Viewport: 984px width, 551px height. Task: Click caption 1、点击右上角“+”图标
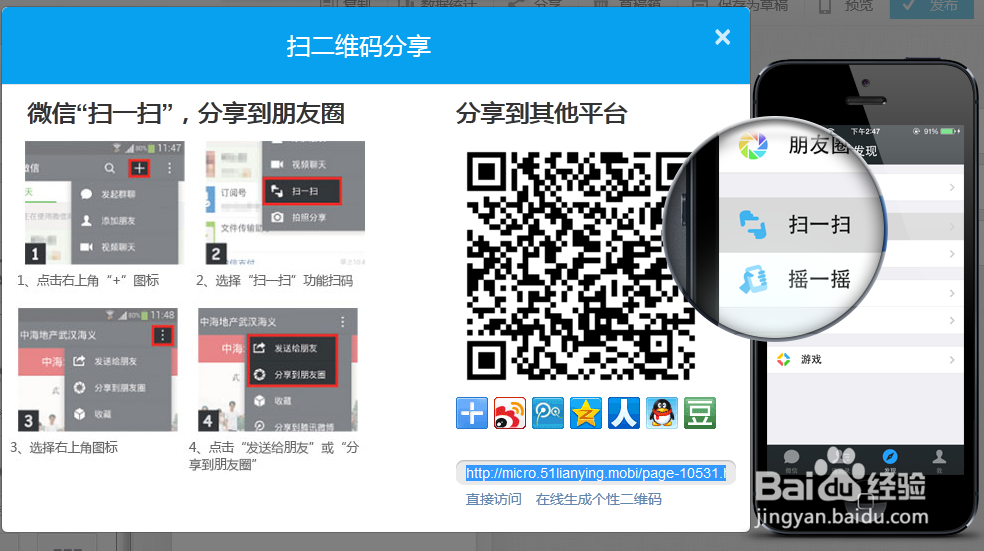click(88, 281)
